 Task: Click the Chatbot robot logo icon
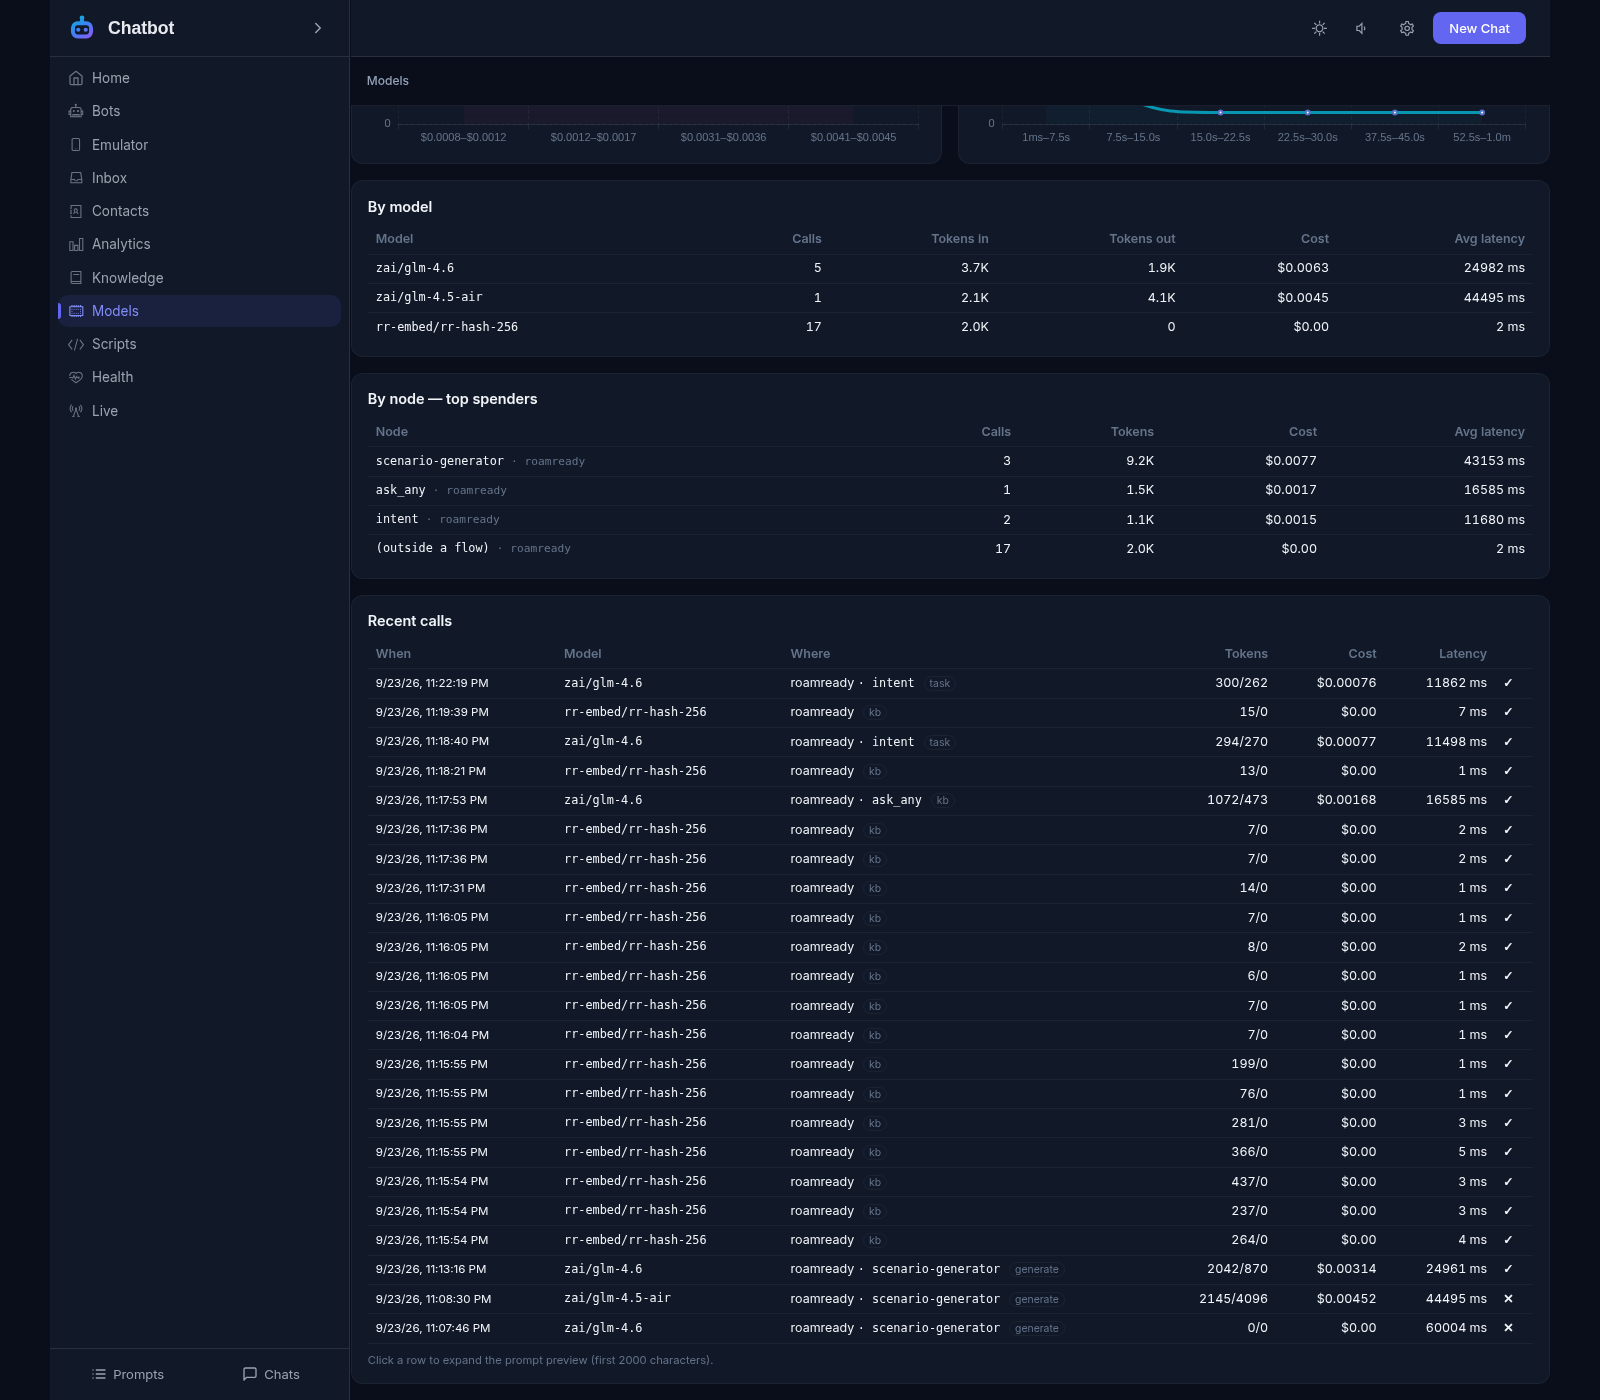pyautogui.click(x=82, y=28)
